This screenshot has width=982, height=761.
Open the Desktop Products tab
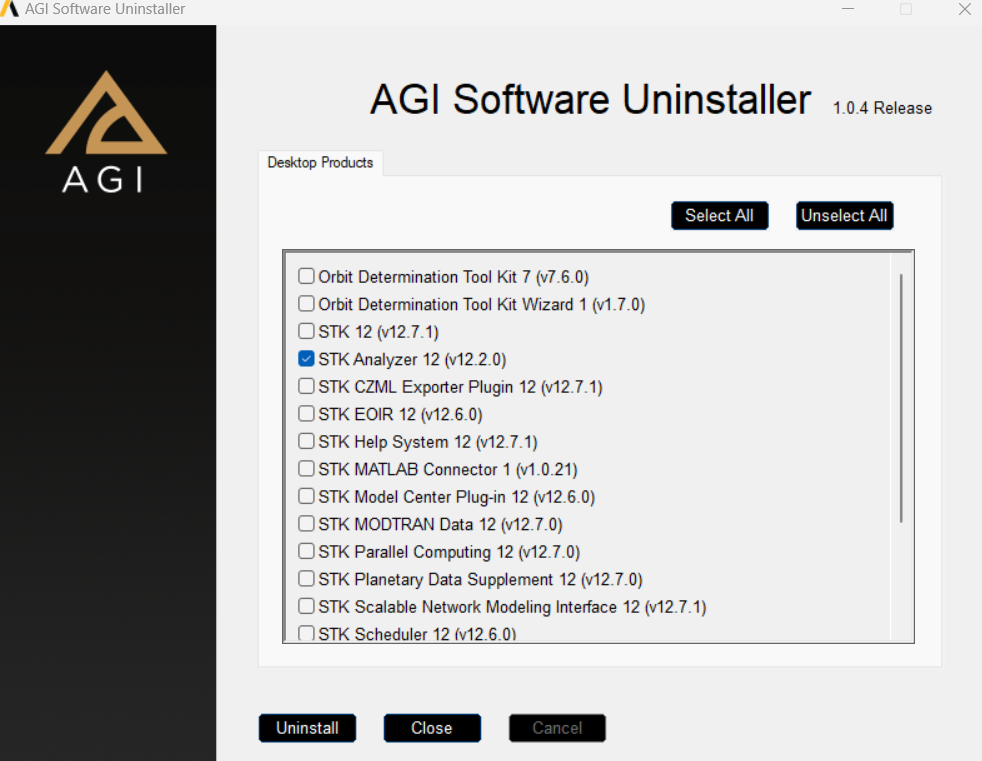coord(320,163)
